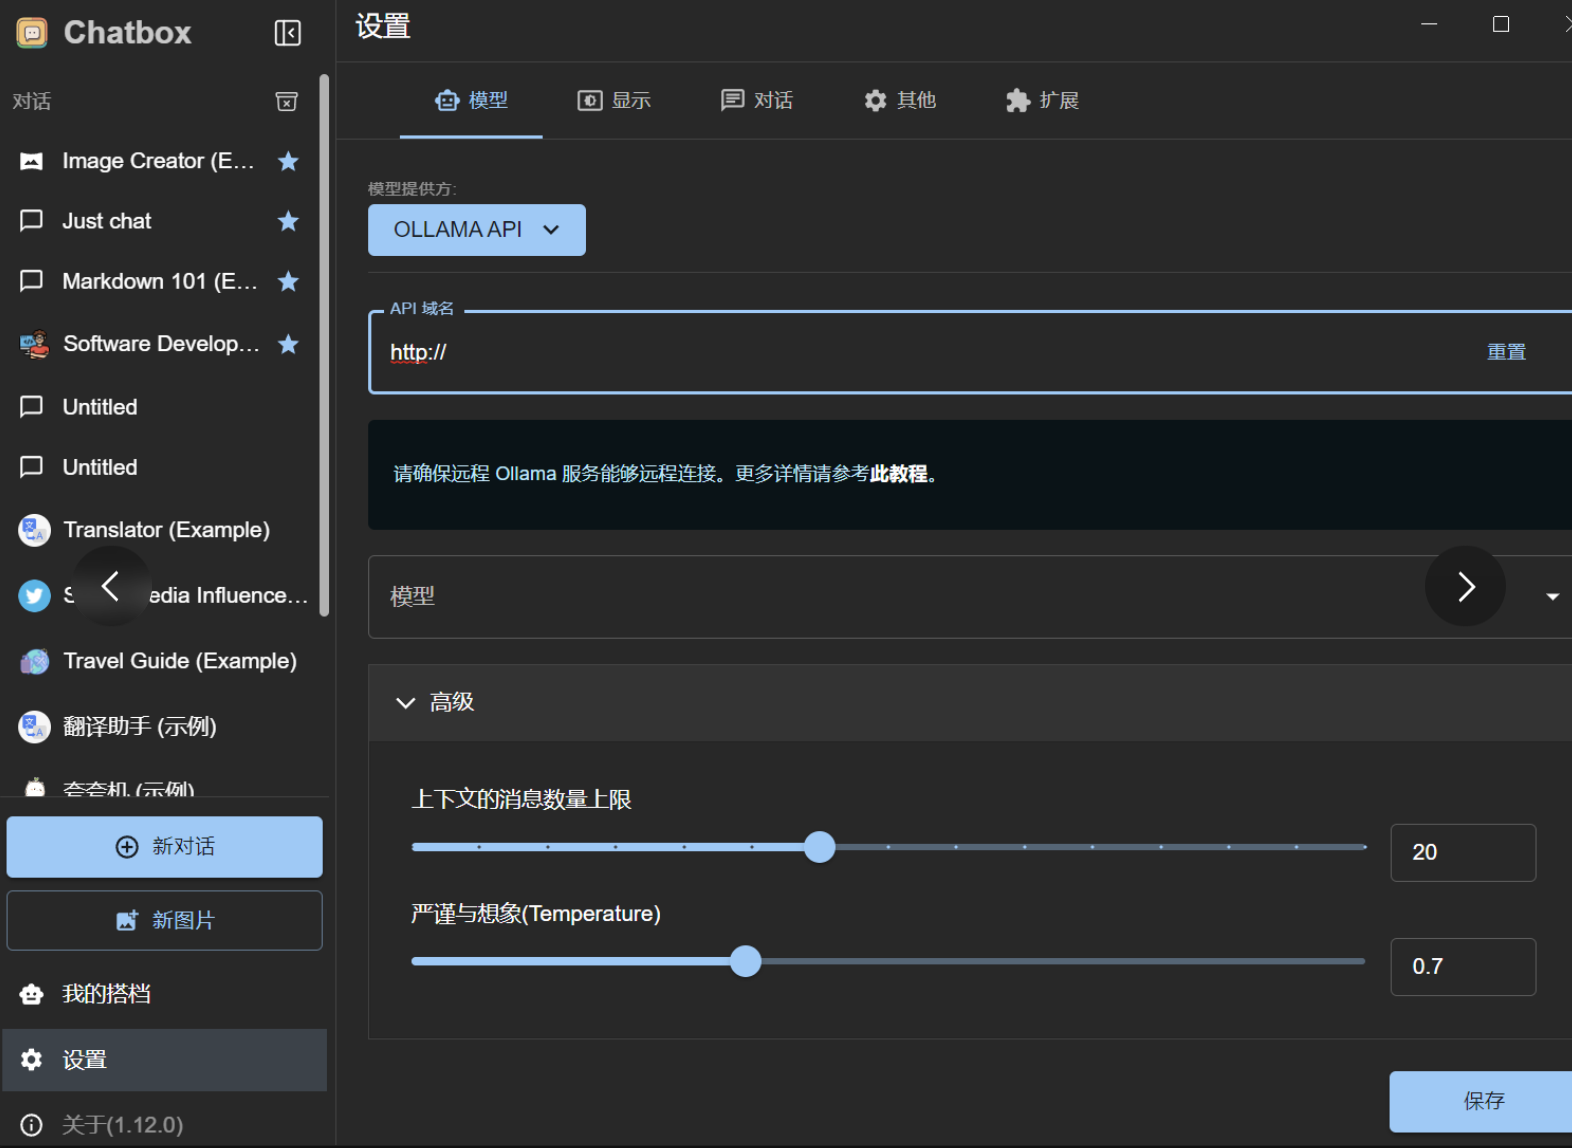This screenshot has width=1572, height=1148.
Task: Open the 此教程 tutorial link
Action: tap(898, 474)
